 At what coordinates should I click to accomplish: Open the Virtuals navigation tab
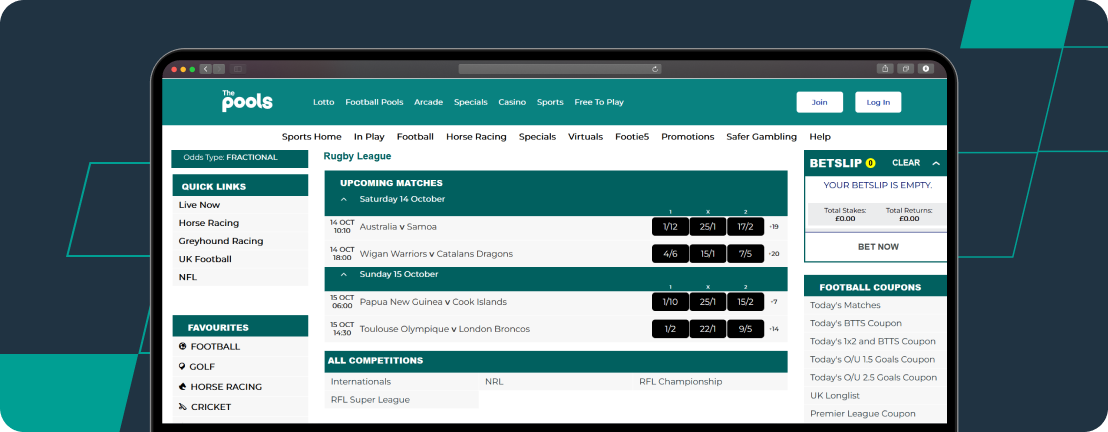tap(586, 136)
